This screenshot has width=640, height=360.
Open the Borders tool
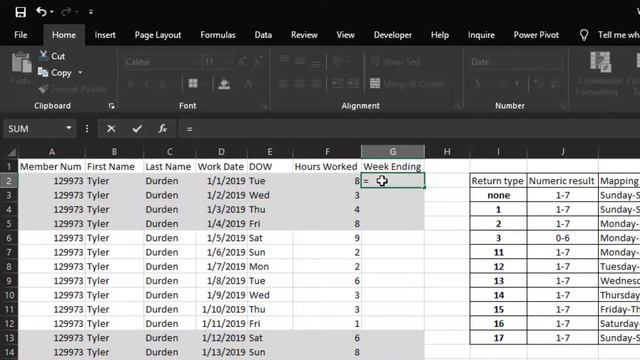pyautogui.click(x=193, y=84)
